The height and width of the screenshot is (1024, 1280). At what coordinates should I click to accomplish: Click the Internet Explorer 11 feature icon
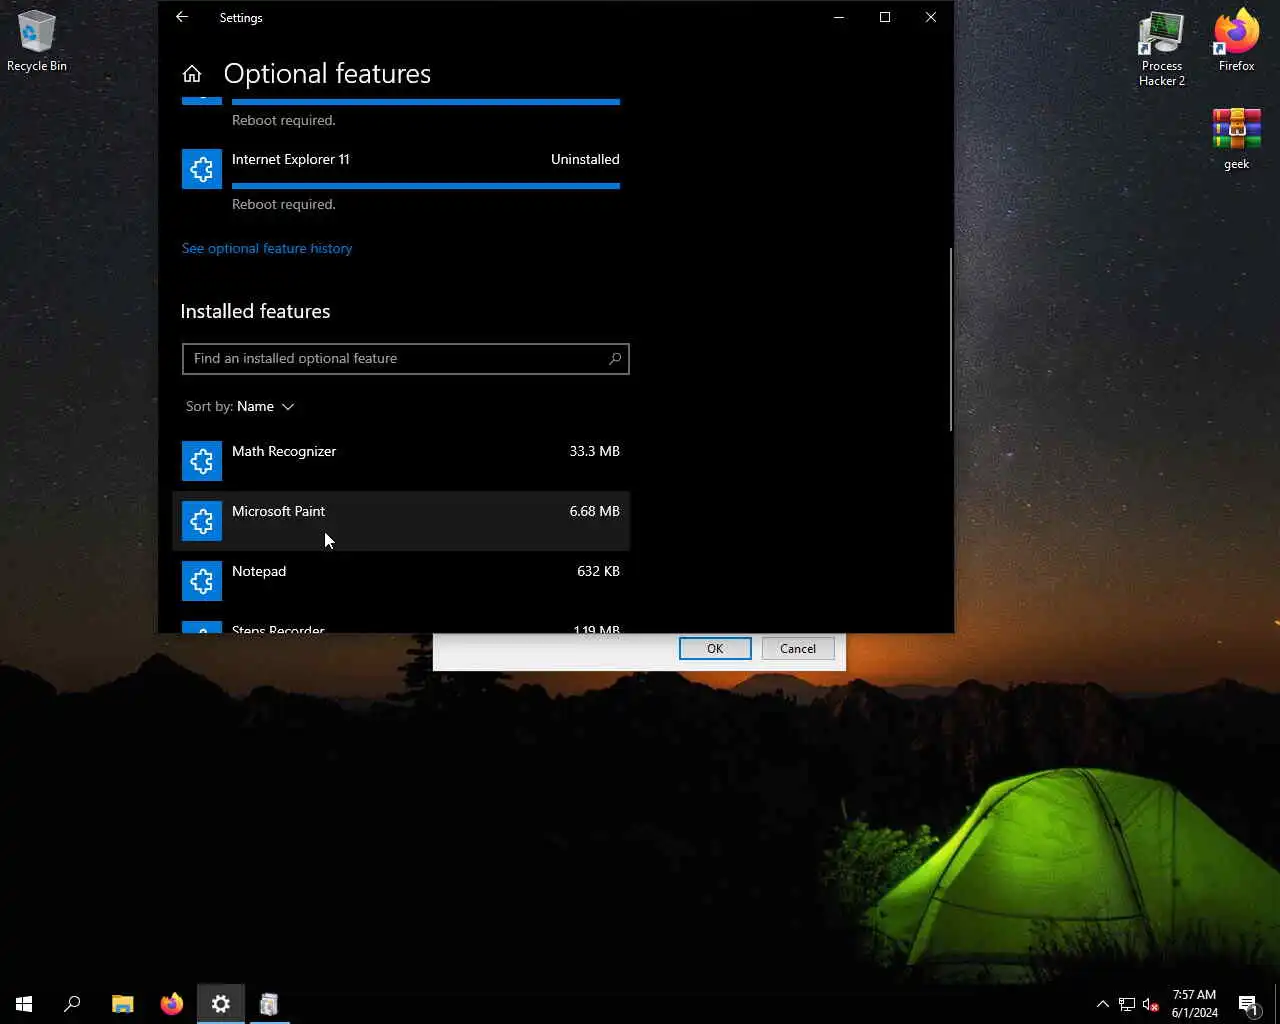point(202,169)
